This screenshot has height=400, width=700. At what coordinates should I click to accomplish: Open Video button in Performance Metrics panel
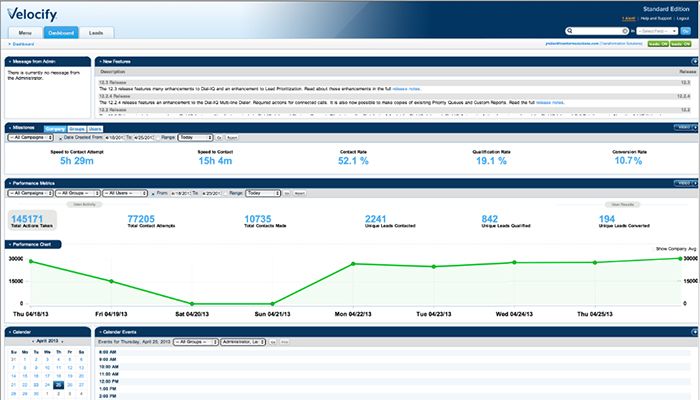685,183
